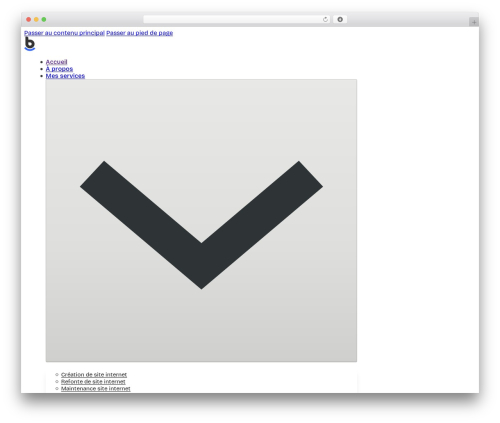
Task: Select the Mes services menu link
Action: [x=65, y=76]
